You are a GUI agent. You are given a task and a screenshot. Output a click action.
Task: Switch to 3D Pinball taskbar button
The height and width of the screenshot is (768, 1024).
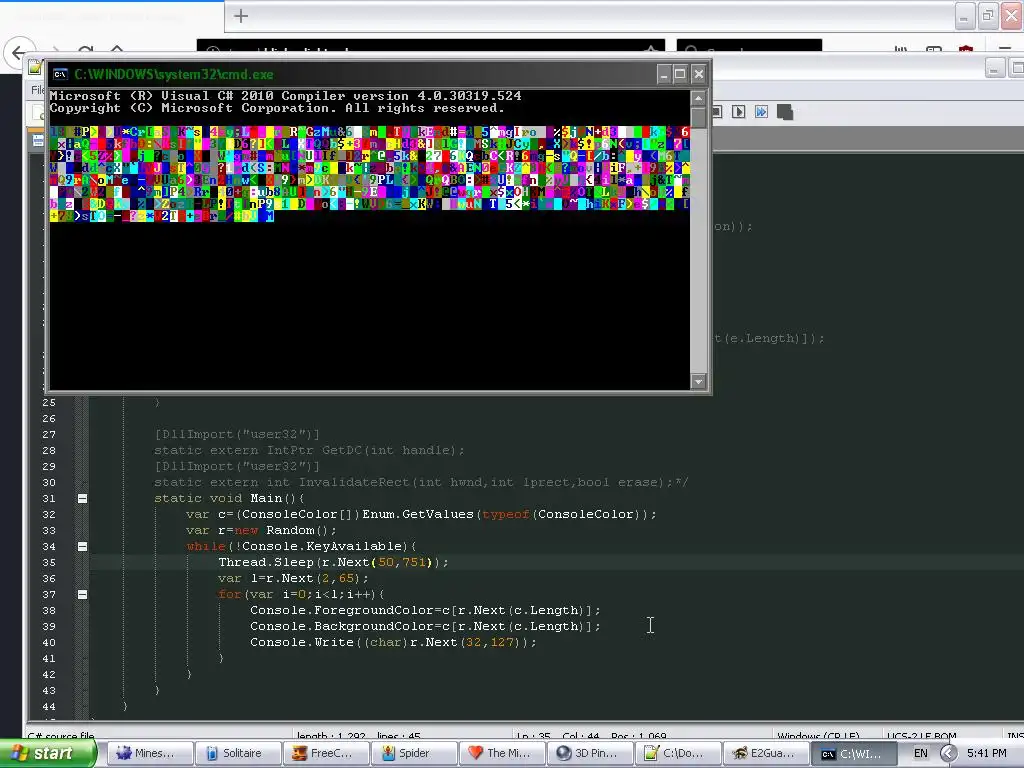pos(590,754)
